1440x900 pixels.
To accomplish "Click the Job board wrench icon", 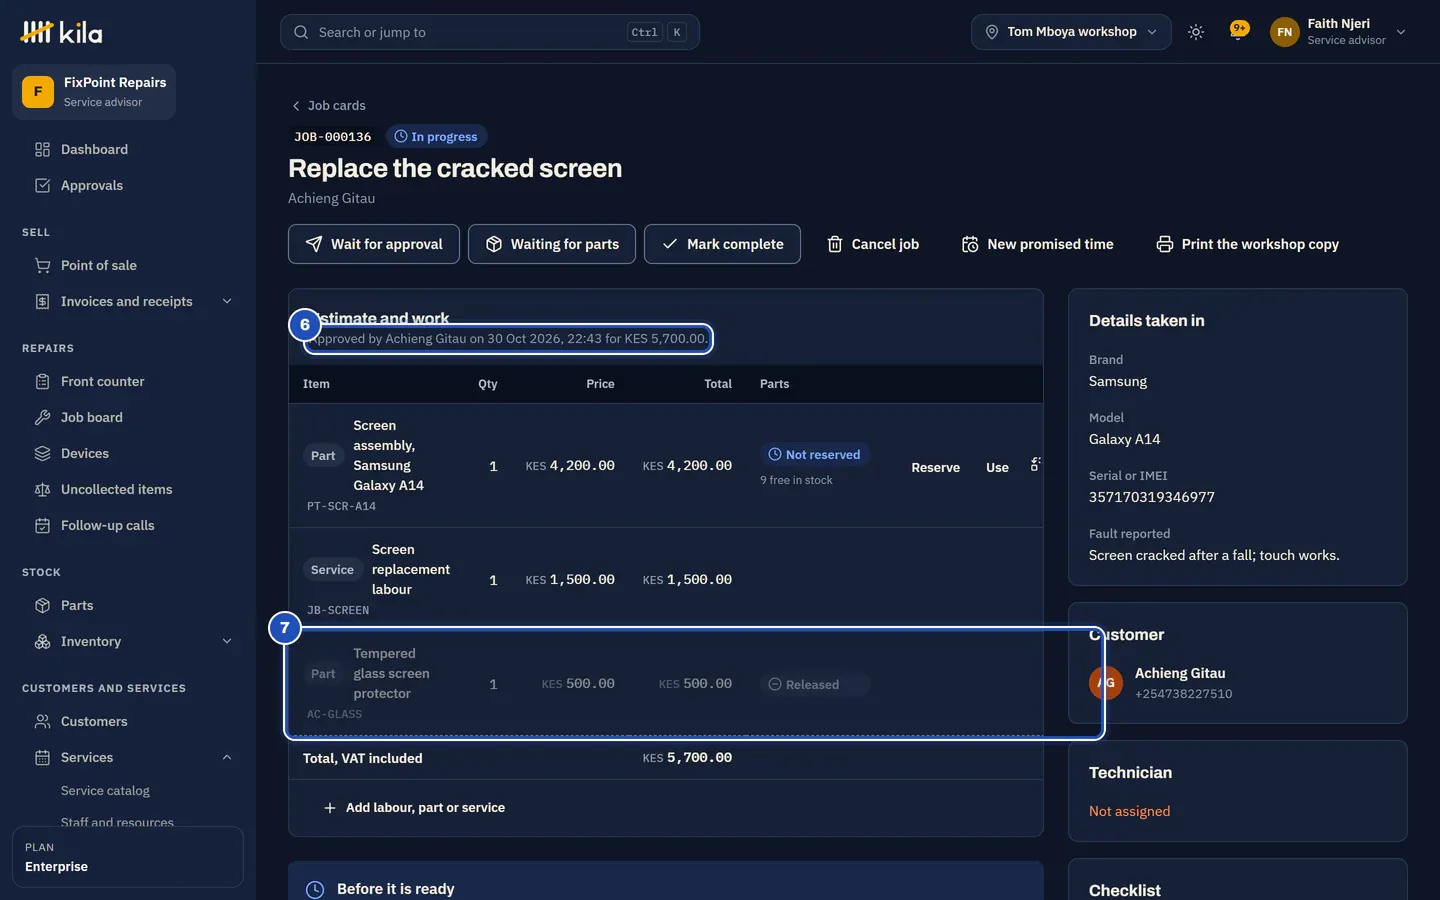I will pyautogui.click(x=42, y=417).
